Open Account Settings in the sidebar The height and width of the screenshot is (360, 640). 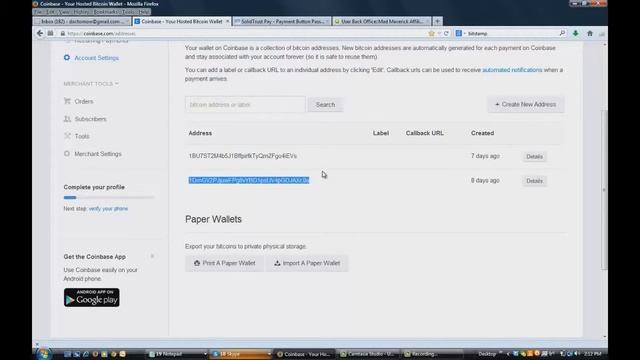pyautogui.click(x=96, y=58)
